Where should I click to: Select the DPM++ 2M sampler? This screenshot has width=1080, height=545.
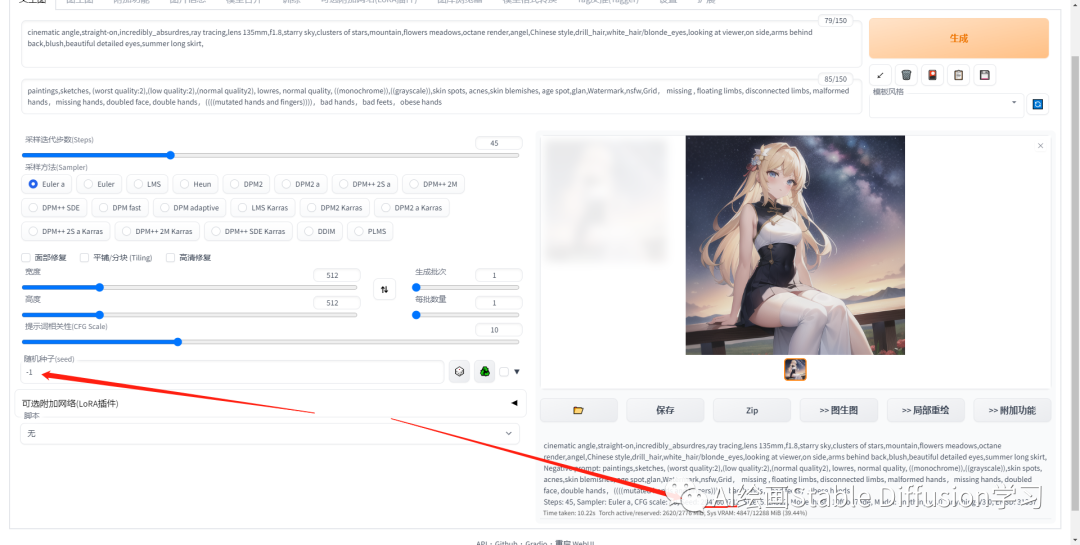click(434, 184)
